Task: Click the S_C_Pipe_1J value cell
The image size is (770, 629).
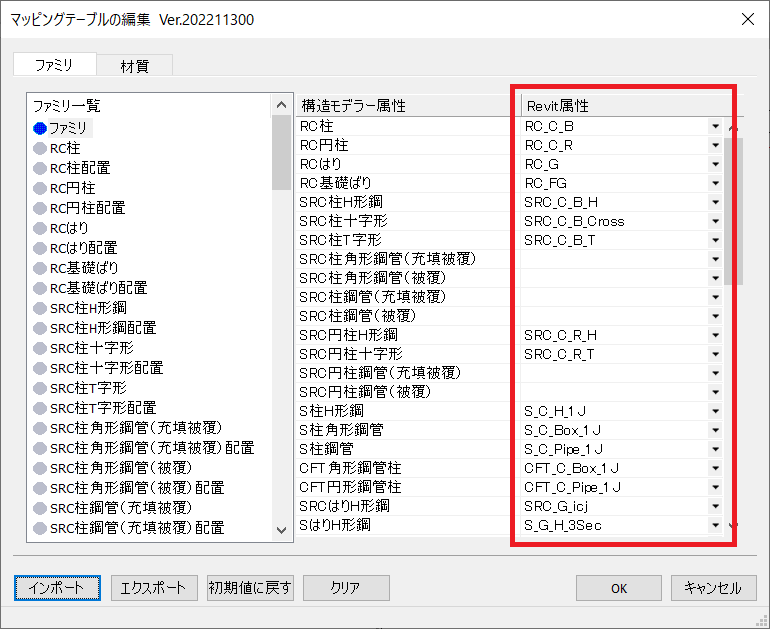Action: 615,449
